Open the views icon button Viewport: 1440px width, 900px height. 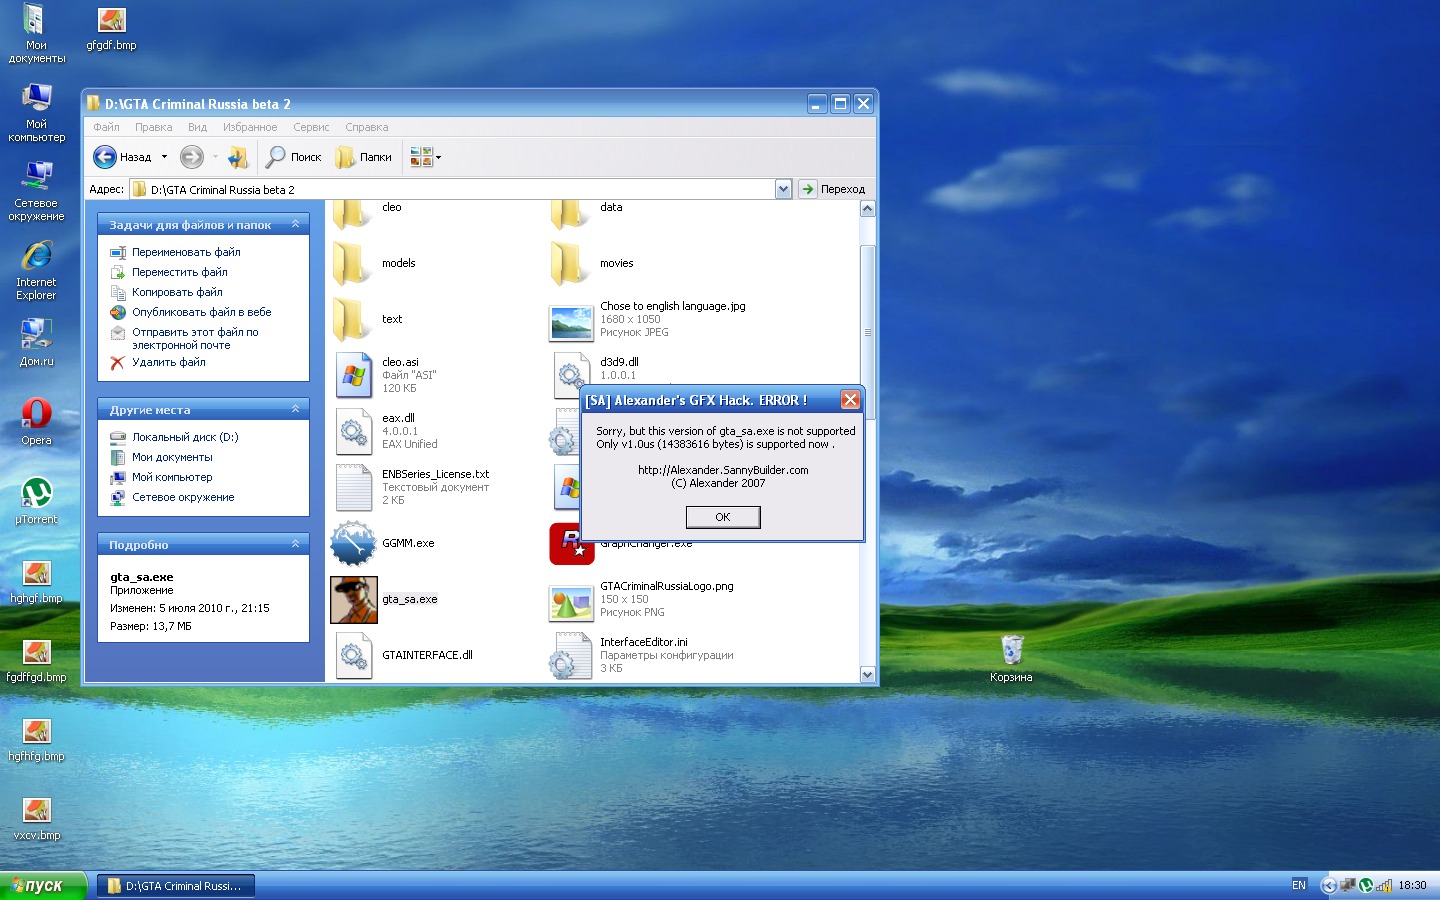(421, 157)
